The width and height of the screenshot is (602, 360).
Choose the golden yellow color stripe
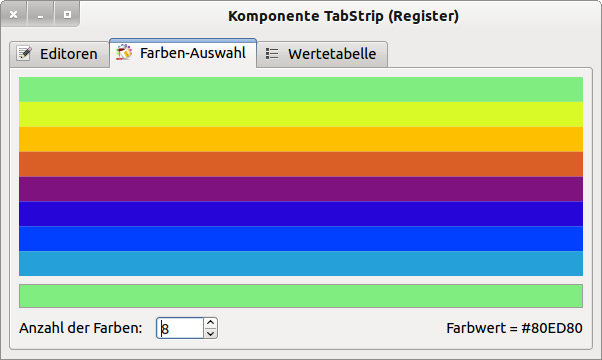point(301,139)
